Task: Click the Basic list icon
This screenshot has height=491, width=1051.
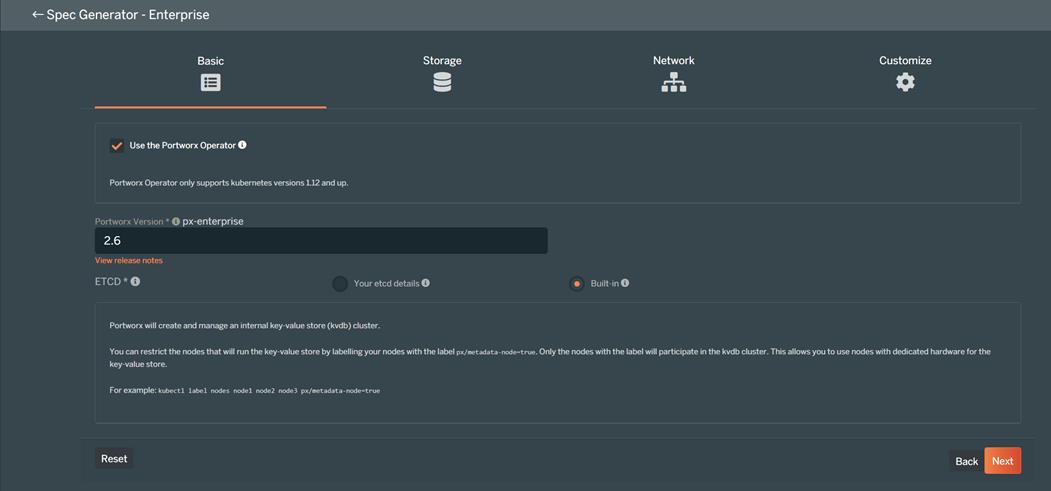Action: click(x=210, y=82)
